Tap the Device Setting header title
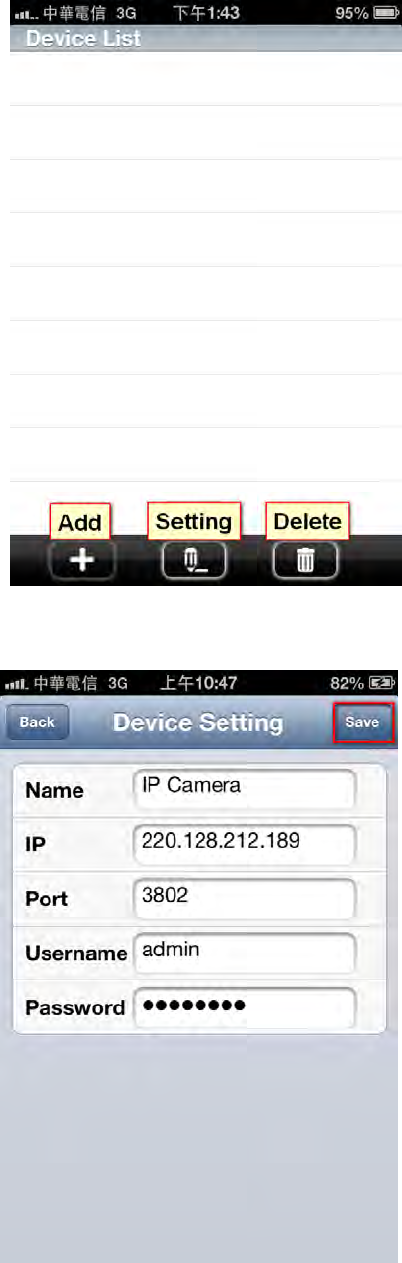The image size is (402, 1263). (x=198, y=722)
